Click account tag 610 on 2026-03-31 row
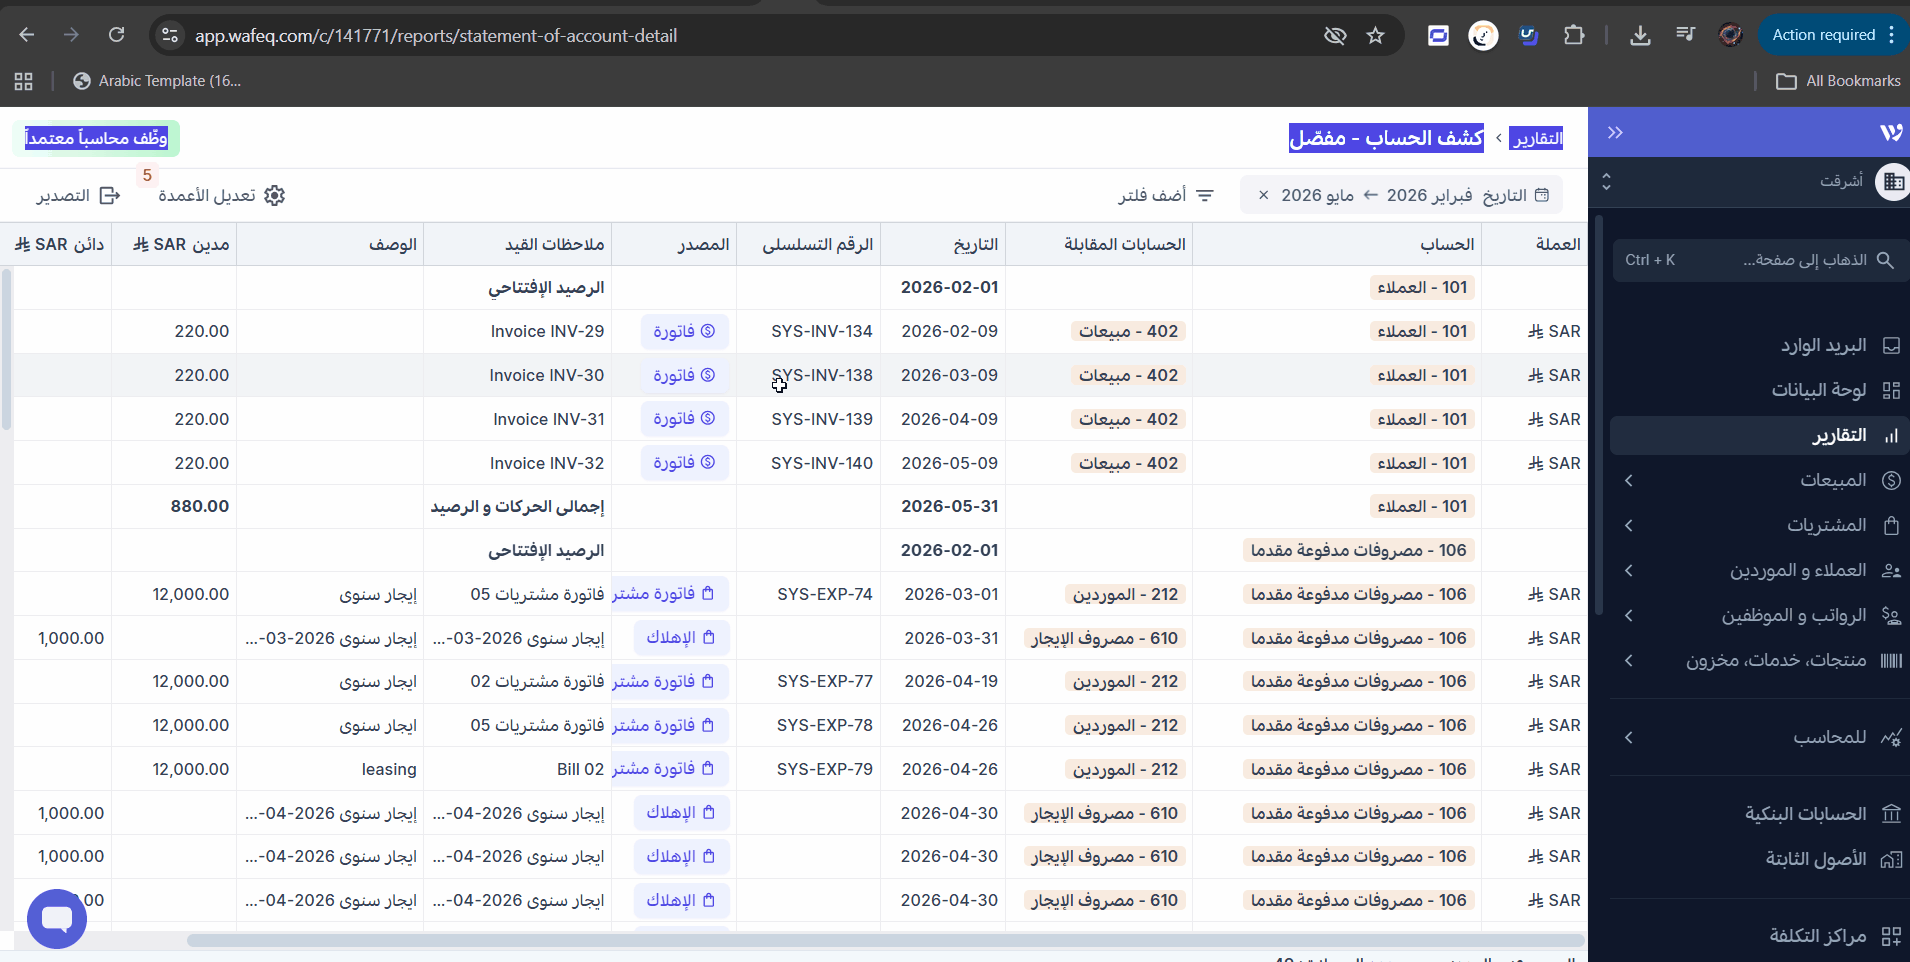Screen dimensions: 1910x962 click(x=1105, y=638)
